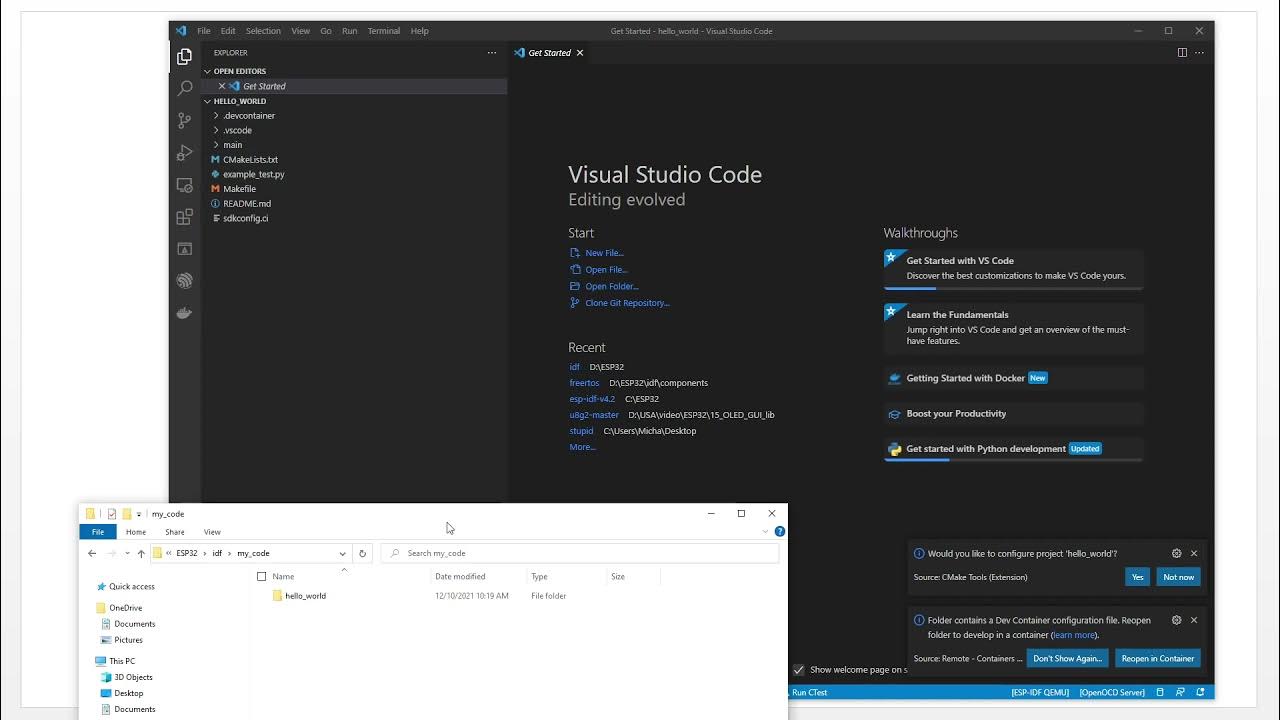Viewport: 1280px width, 720px height.
Task: Toggle Show welcome page on startup checkbox
Action: [x=799, y=670]
